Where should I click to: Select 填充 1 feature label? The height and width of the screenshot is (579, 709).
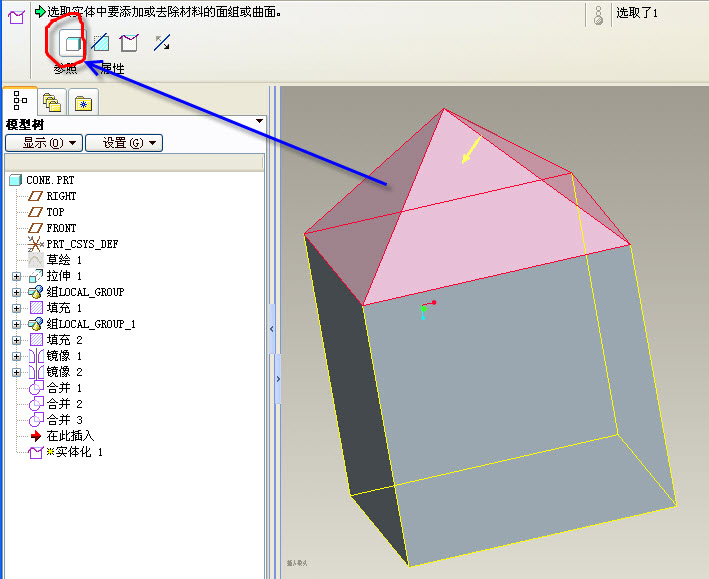[x=64, y=308]
